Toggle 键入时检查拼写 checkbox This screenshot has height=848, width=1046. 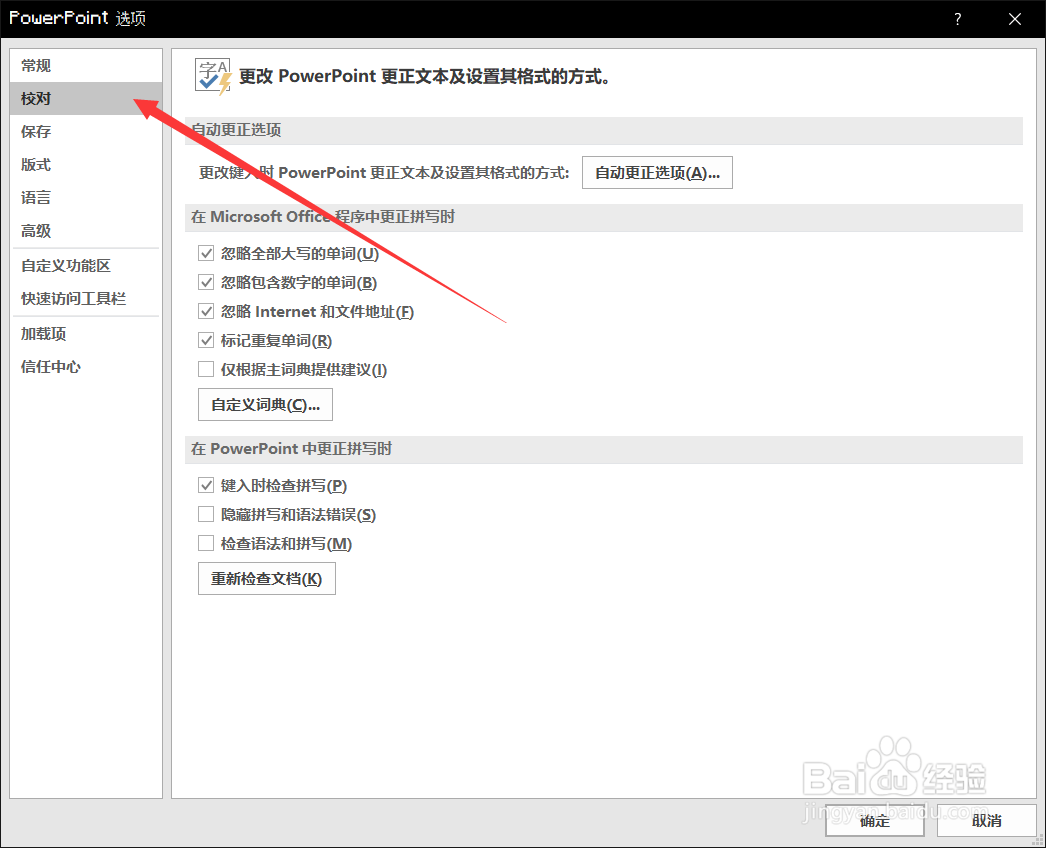coord(206,486)
